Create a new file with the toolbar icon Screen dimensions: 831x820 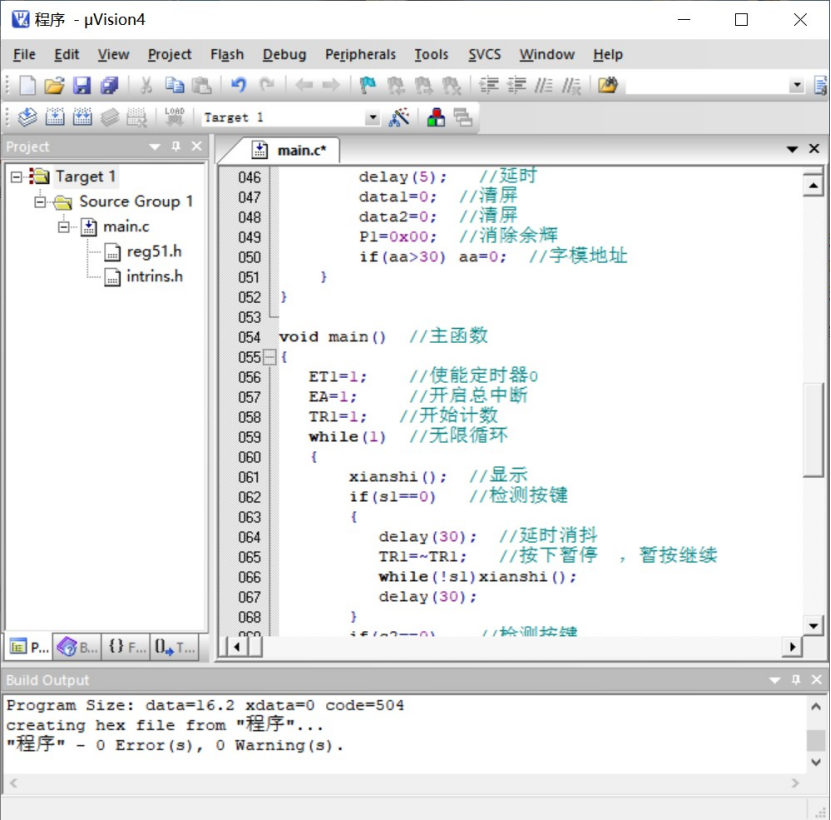(x=27, y=85)
